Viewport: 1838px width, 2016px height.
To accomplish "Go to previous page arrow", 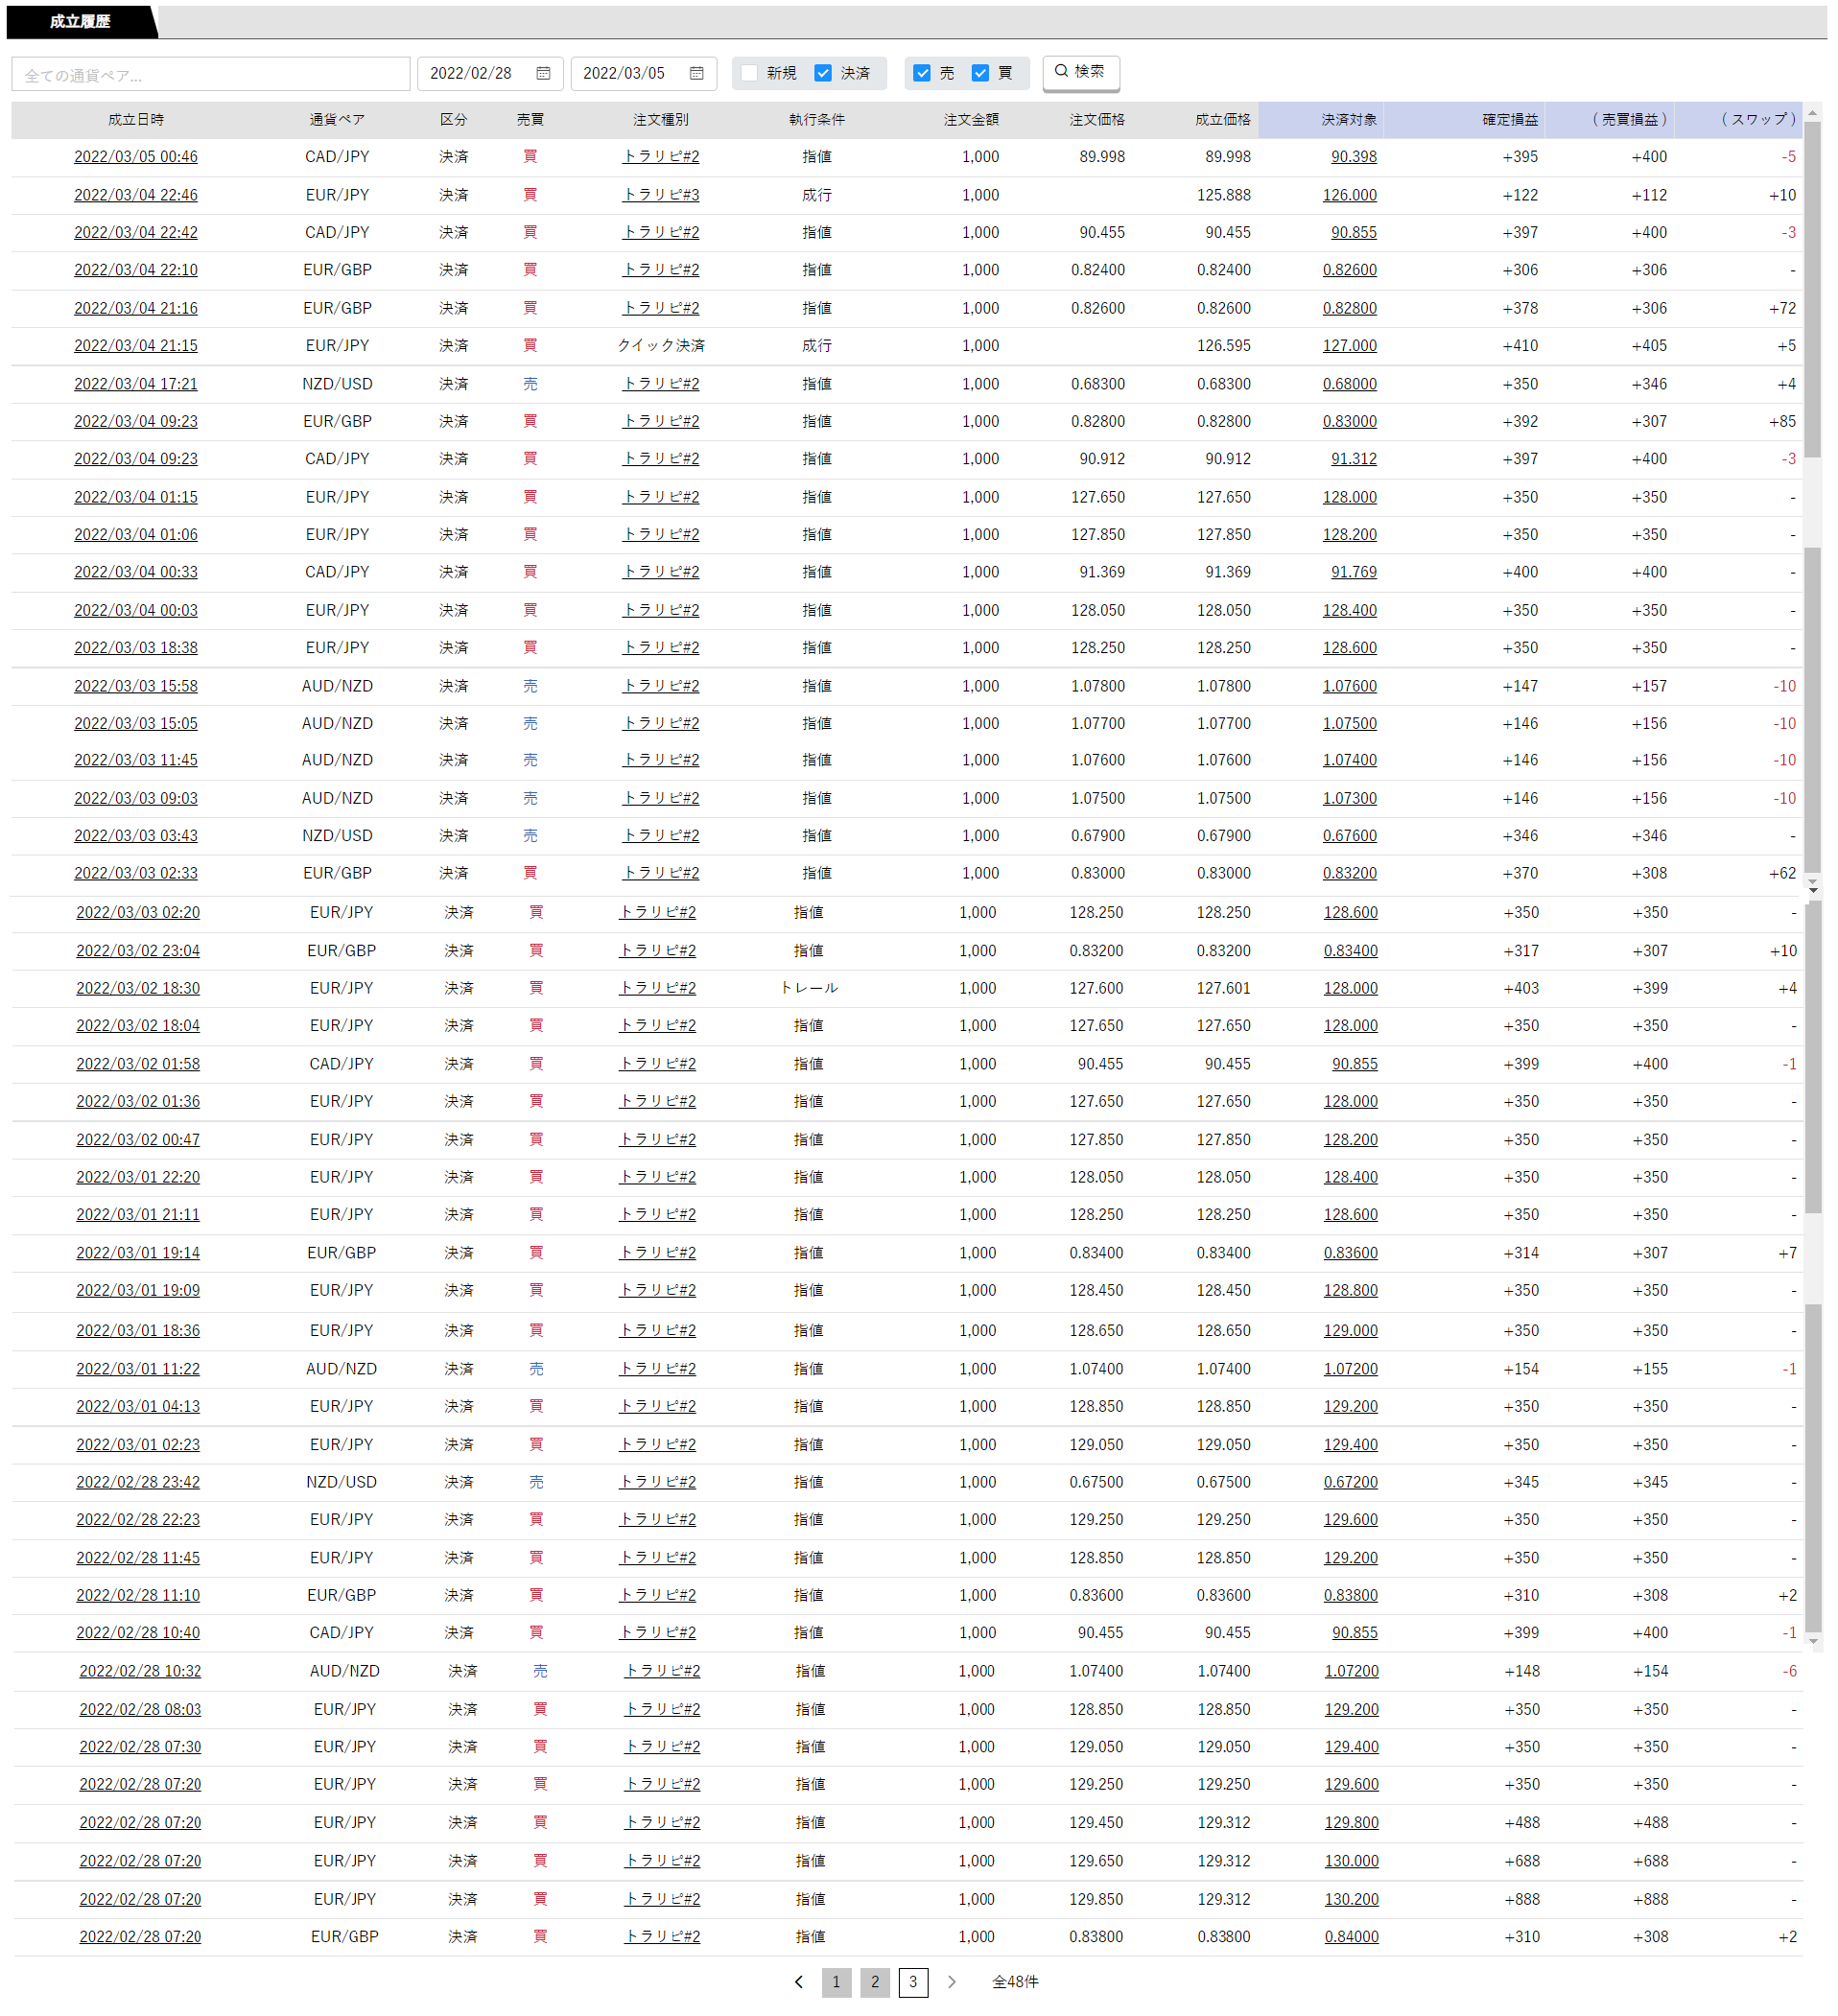I will point(798,1981).
